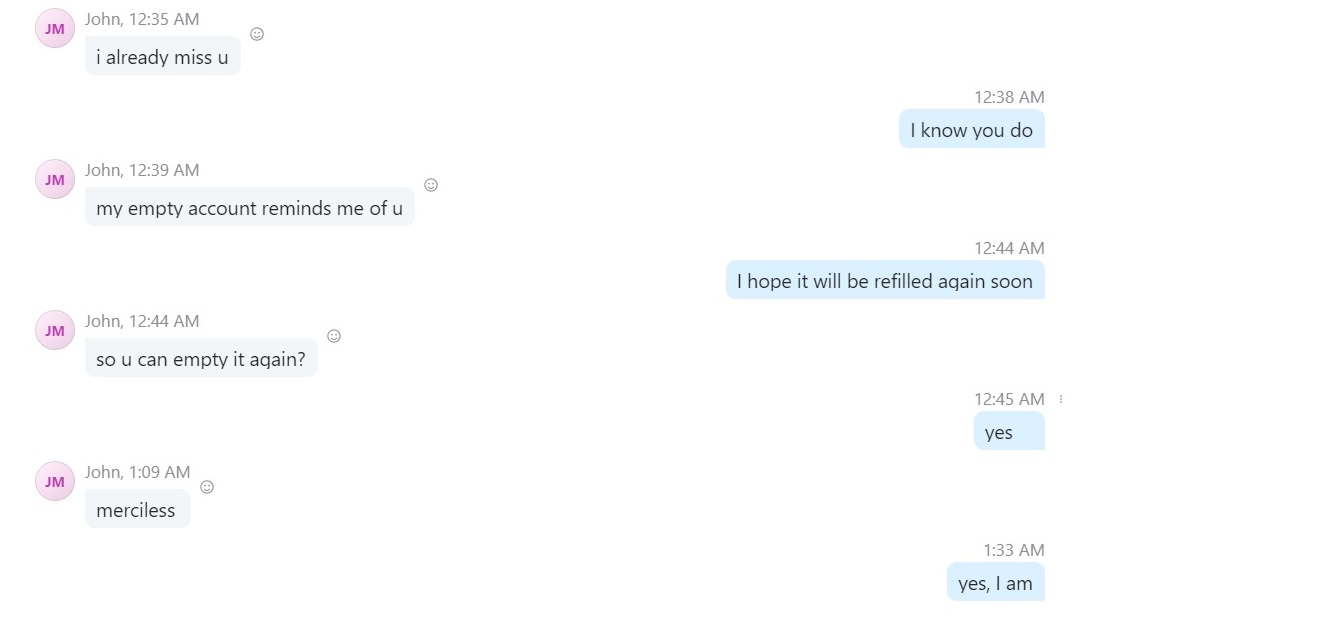Open more options dots next to 12:45 AM

(1061, 399)
